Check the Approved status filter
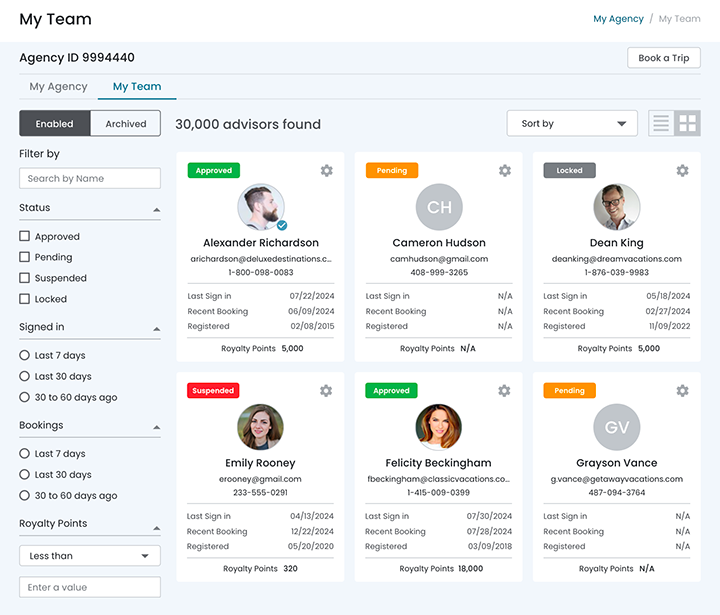The height and width of the screenshot is (615, 720). pos(25,237)
